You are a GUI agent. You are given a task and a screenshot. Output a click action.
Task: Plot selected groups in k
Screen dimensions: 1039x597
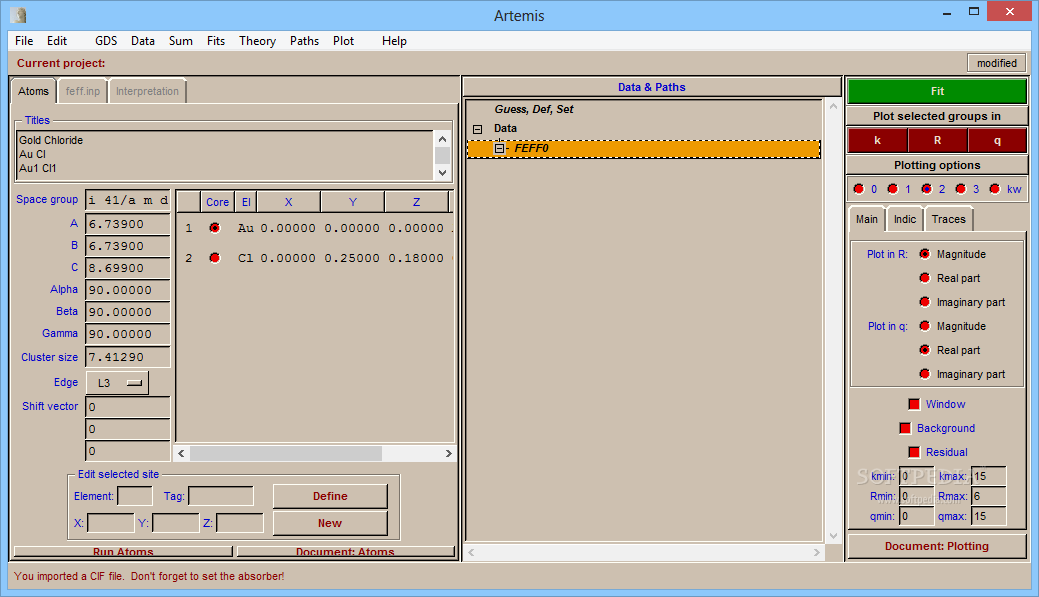pyautogui.click(x=877, y=140)
